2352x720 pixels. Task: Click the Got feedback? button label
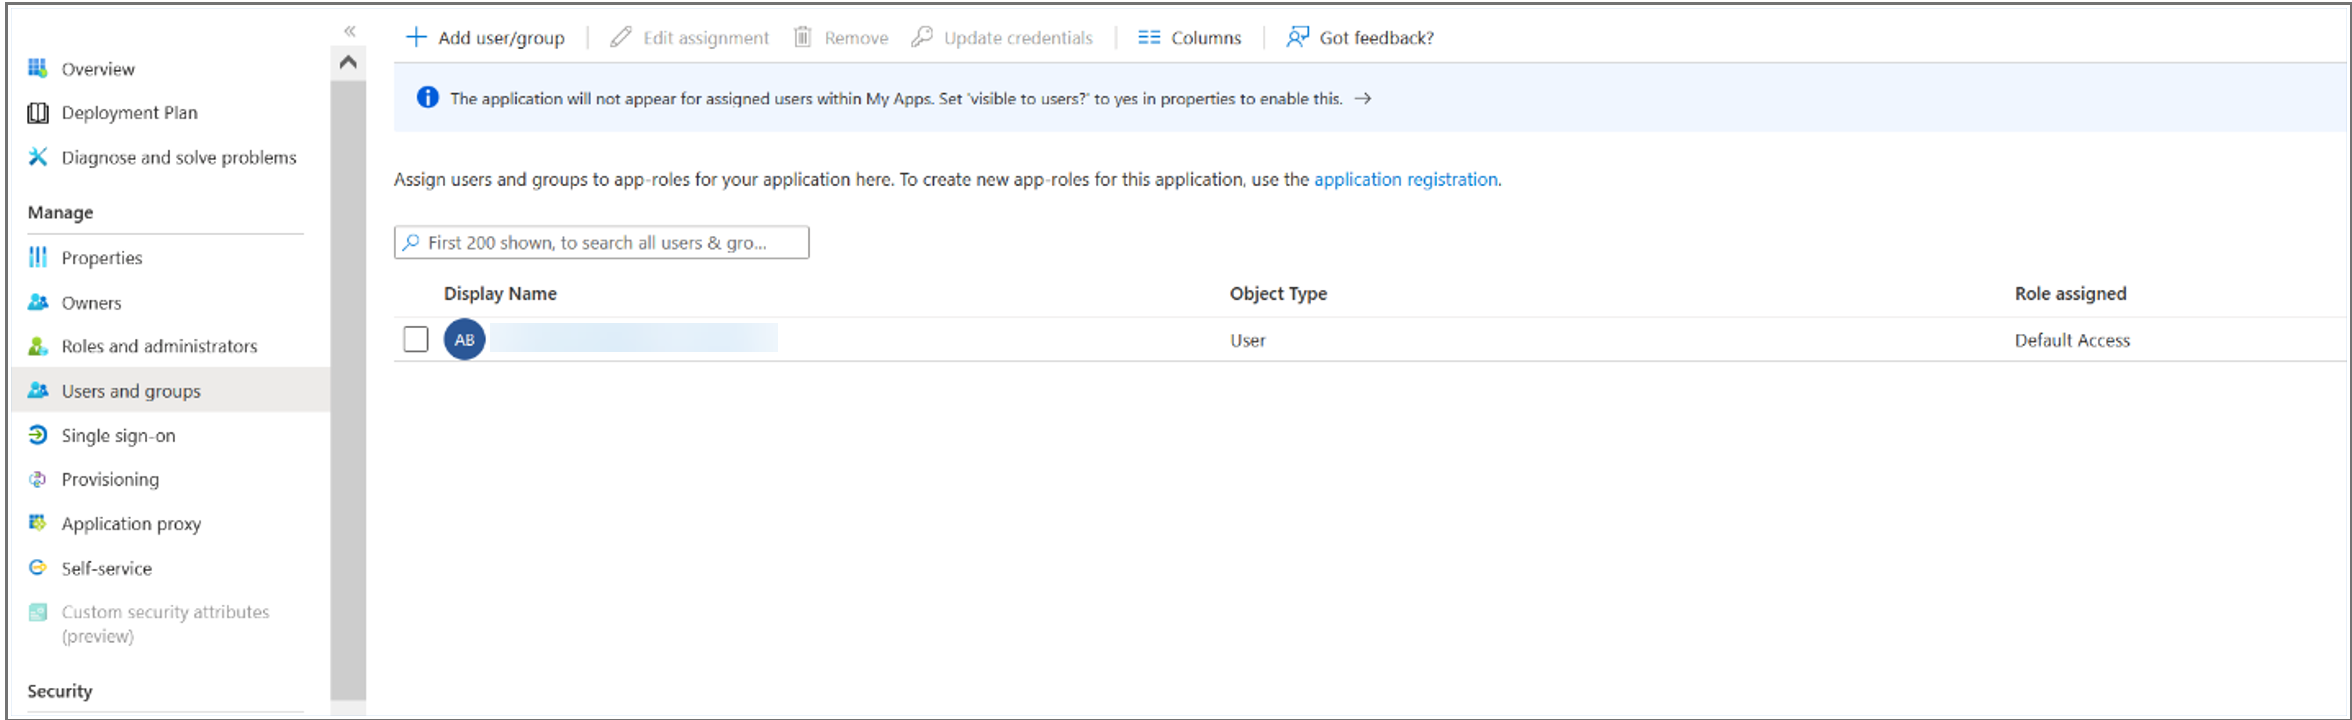[x=1377, y=38]
